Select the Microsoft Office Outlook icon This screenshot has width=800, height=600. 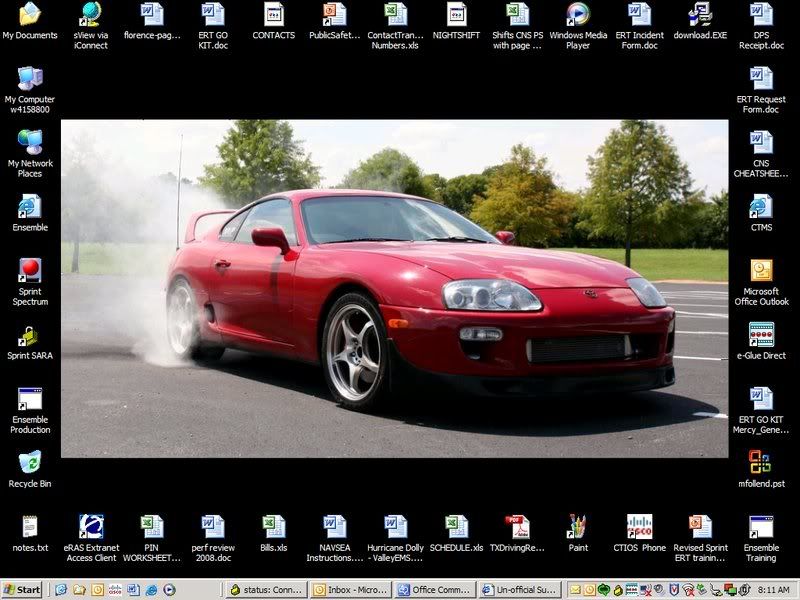761,272
